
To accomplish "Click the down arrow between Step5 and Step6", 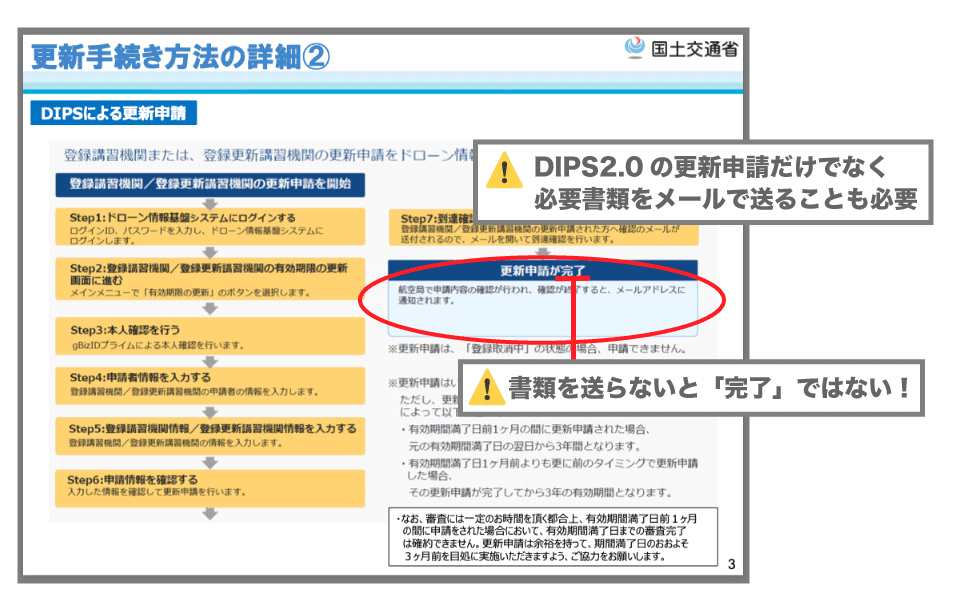I will point(210,461).
